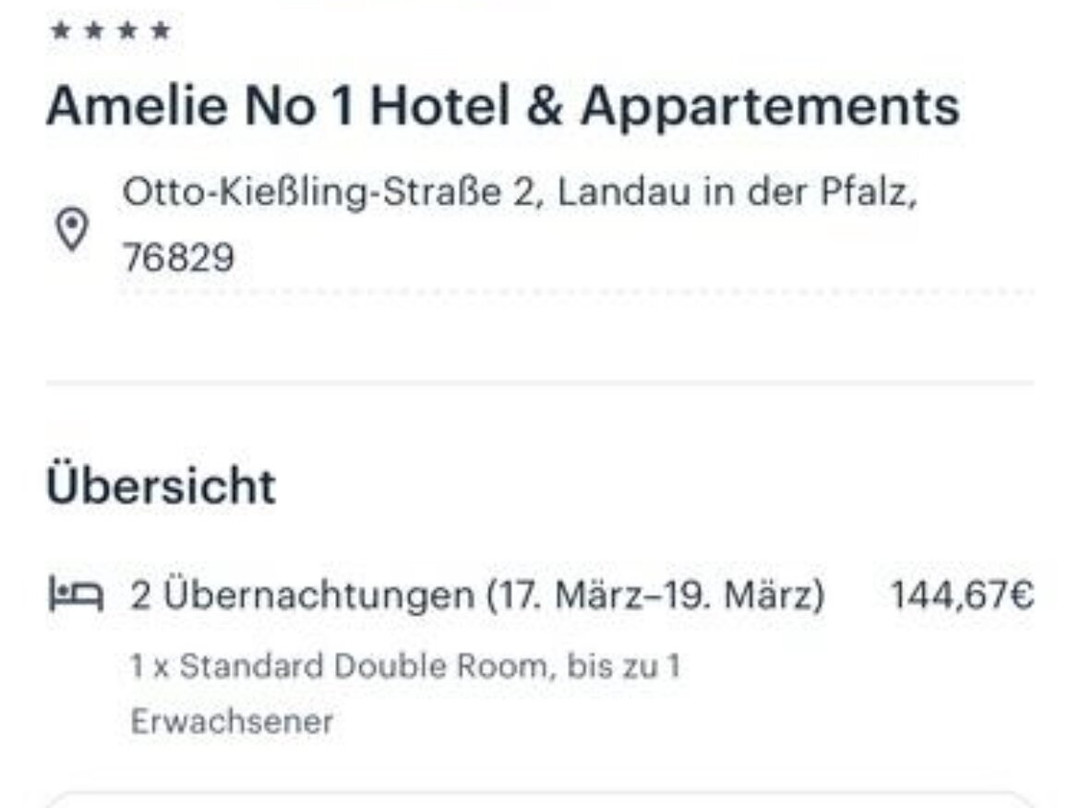Click the second rating star
The image size is (1080, 808).
coord(93,31)
